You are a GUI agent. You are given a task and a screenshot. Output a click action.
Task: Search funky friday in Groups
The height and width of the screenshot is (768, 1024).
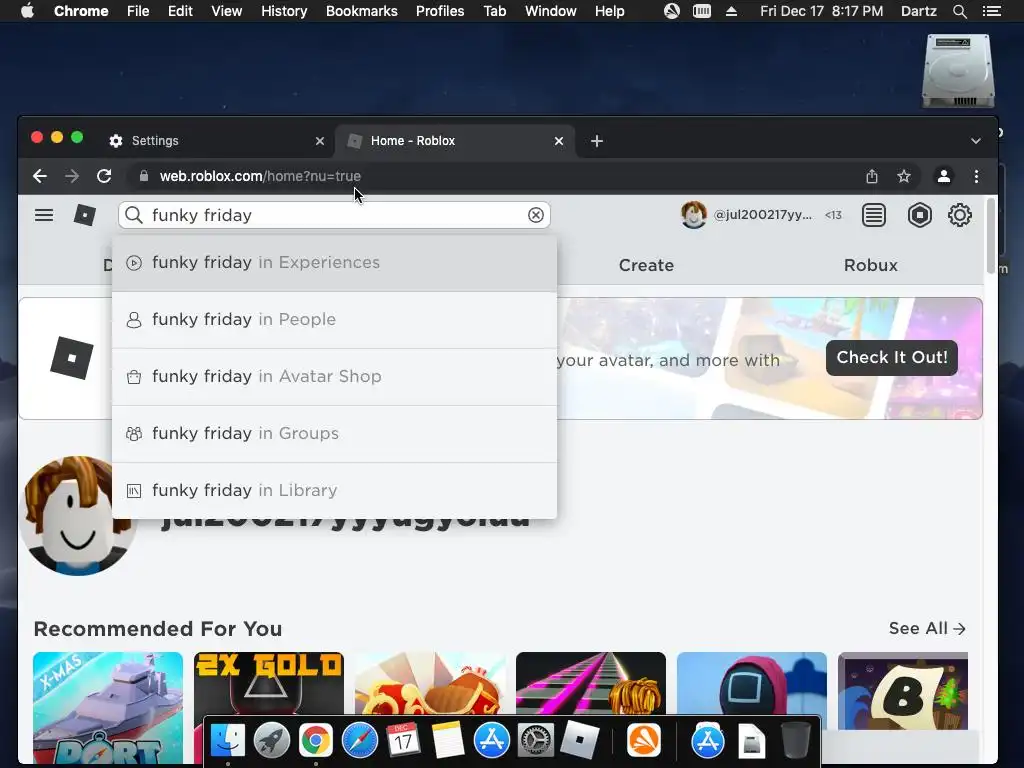pyautogui.click(x=334, y=434)
